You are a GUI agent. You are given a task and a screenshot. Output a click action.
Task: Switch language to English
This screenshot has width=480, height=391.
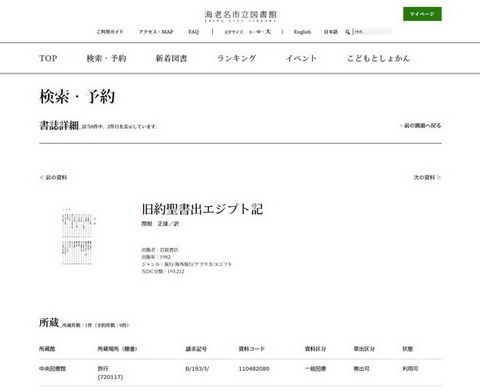click(302, 32)
